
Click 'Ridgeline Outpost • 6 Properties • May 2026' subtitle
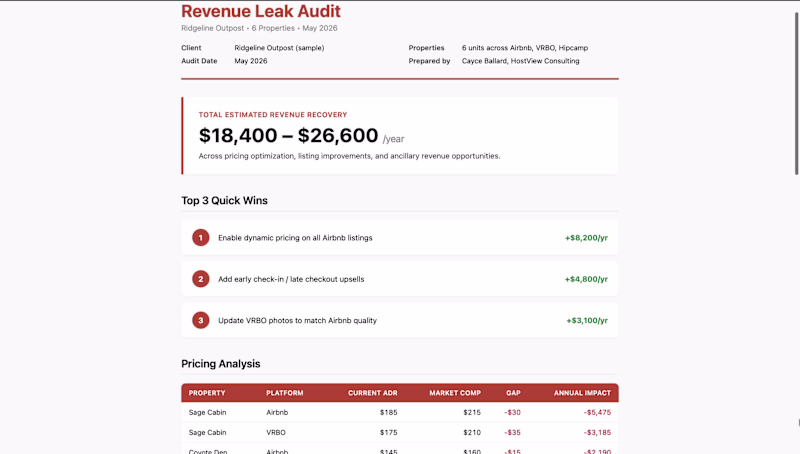[259, 28]
